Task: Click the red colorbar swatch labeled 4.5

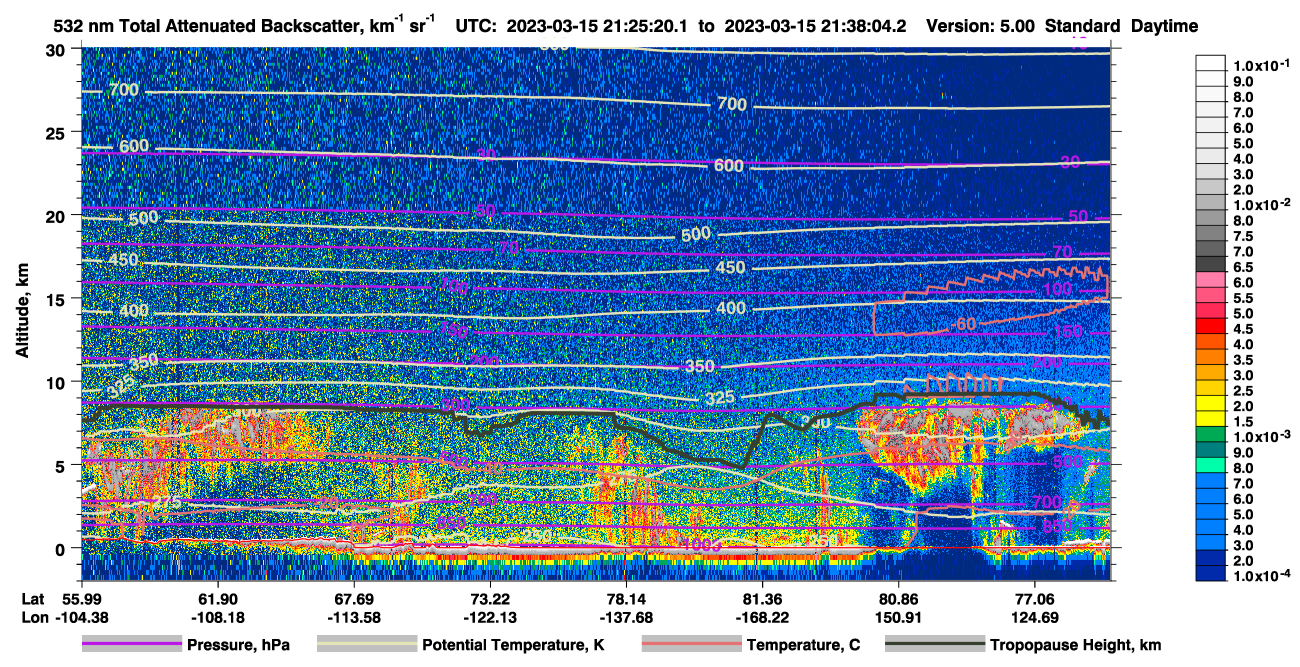Action: [1211, 325]
